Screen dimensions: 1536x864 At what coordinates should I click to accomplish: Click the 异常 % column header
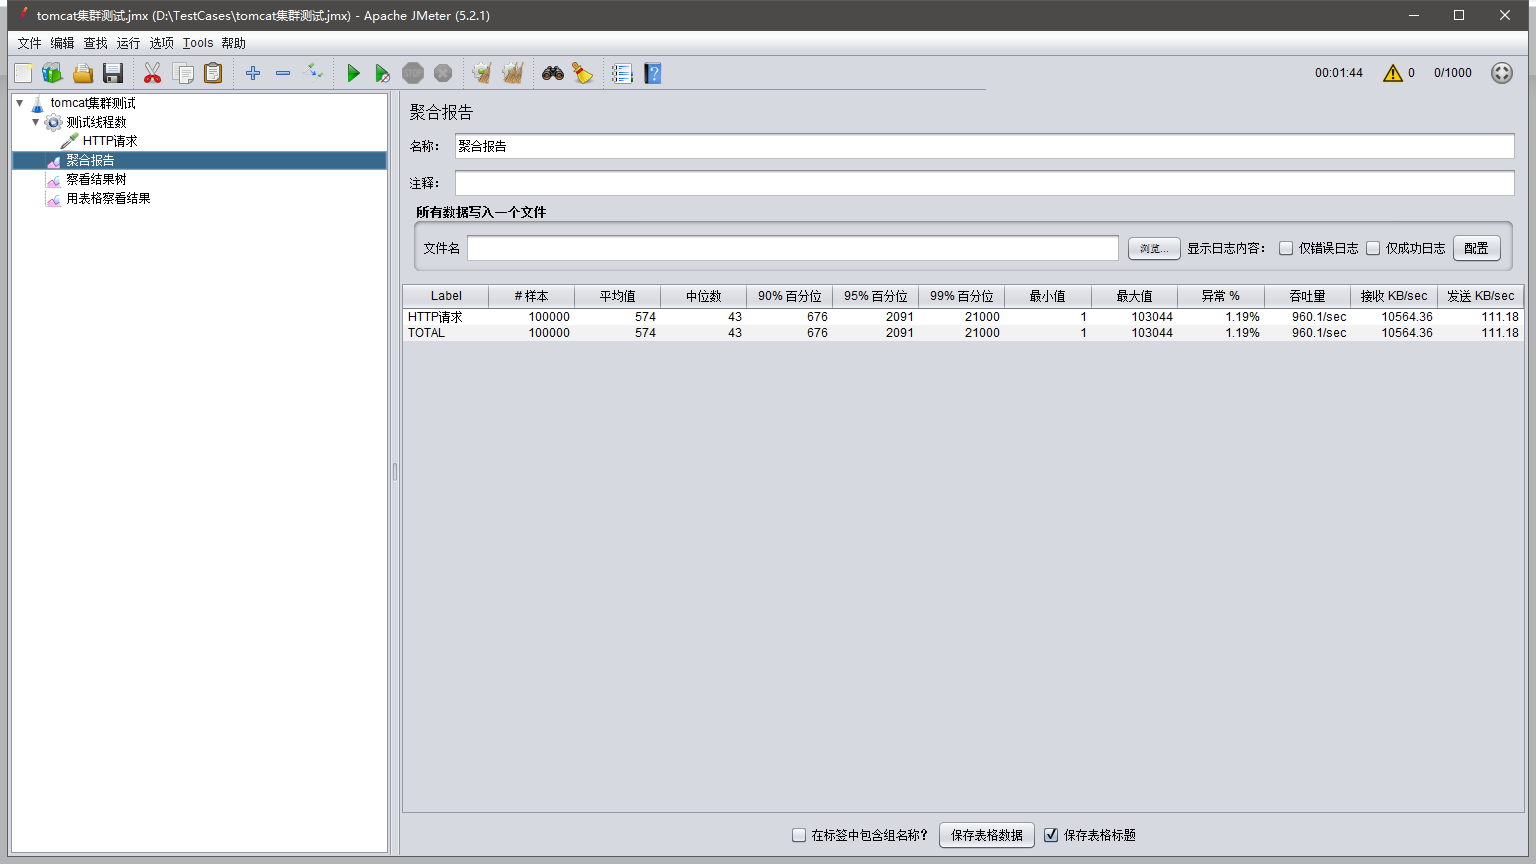tap(1221, 296)
